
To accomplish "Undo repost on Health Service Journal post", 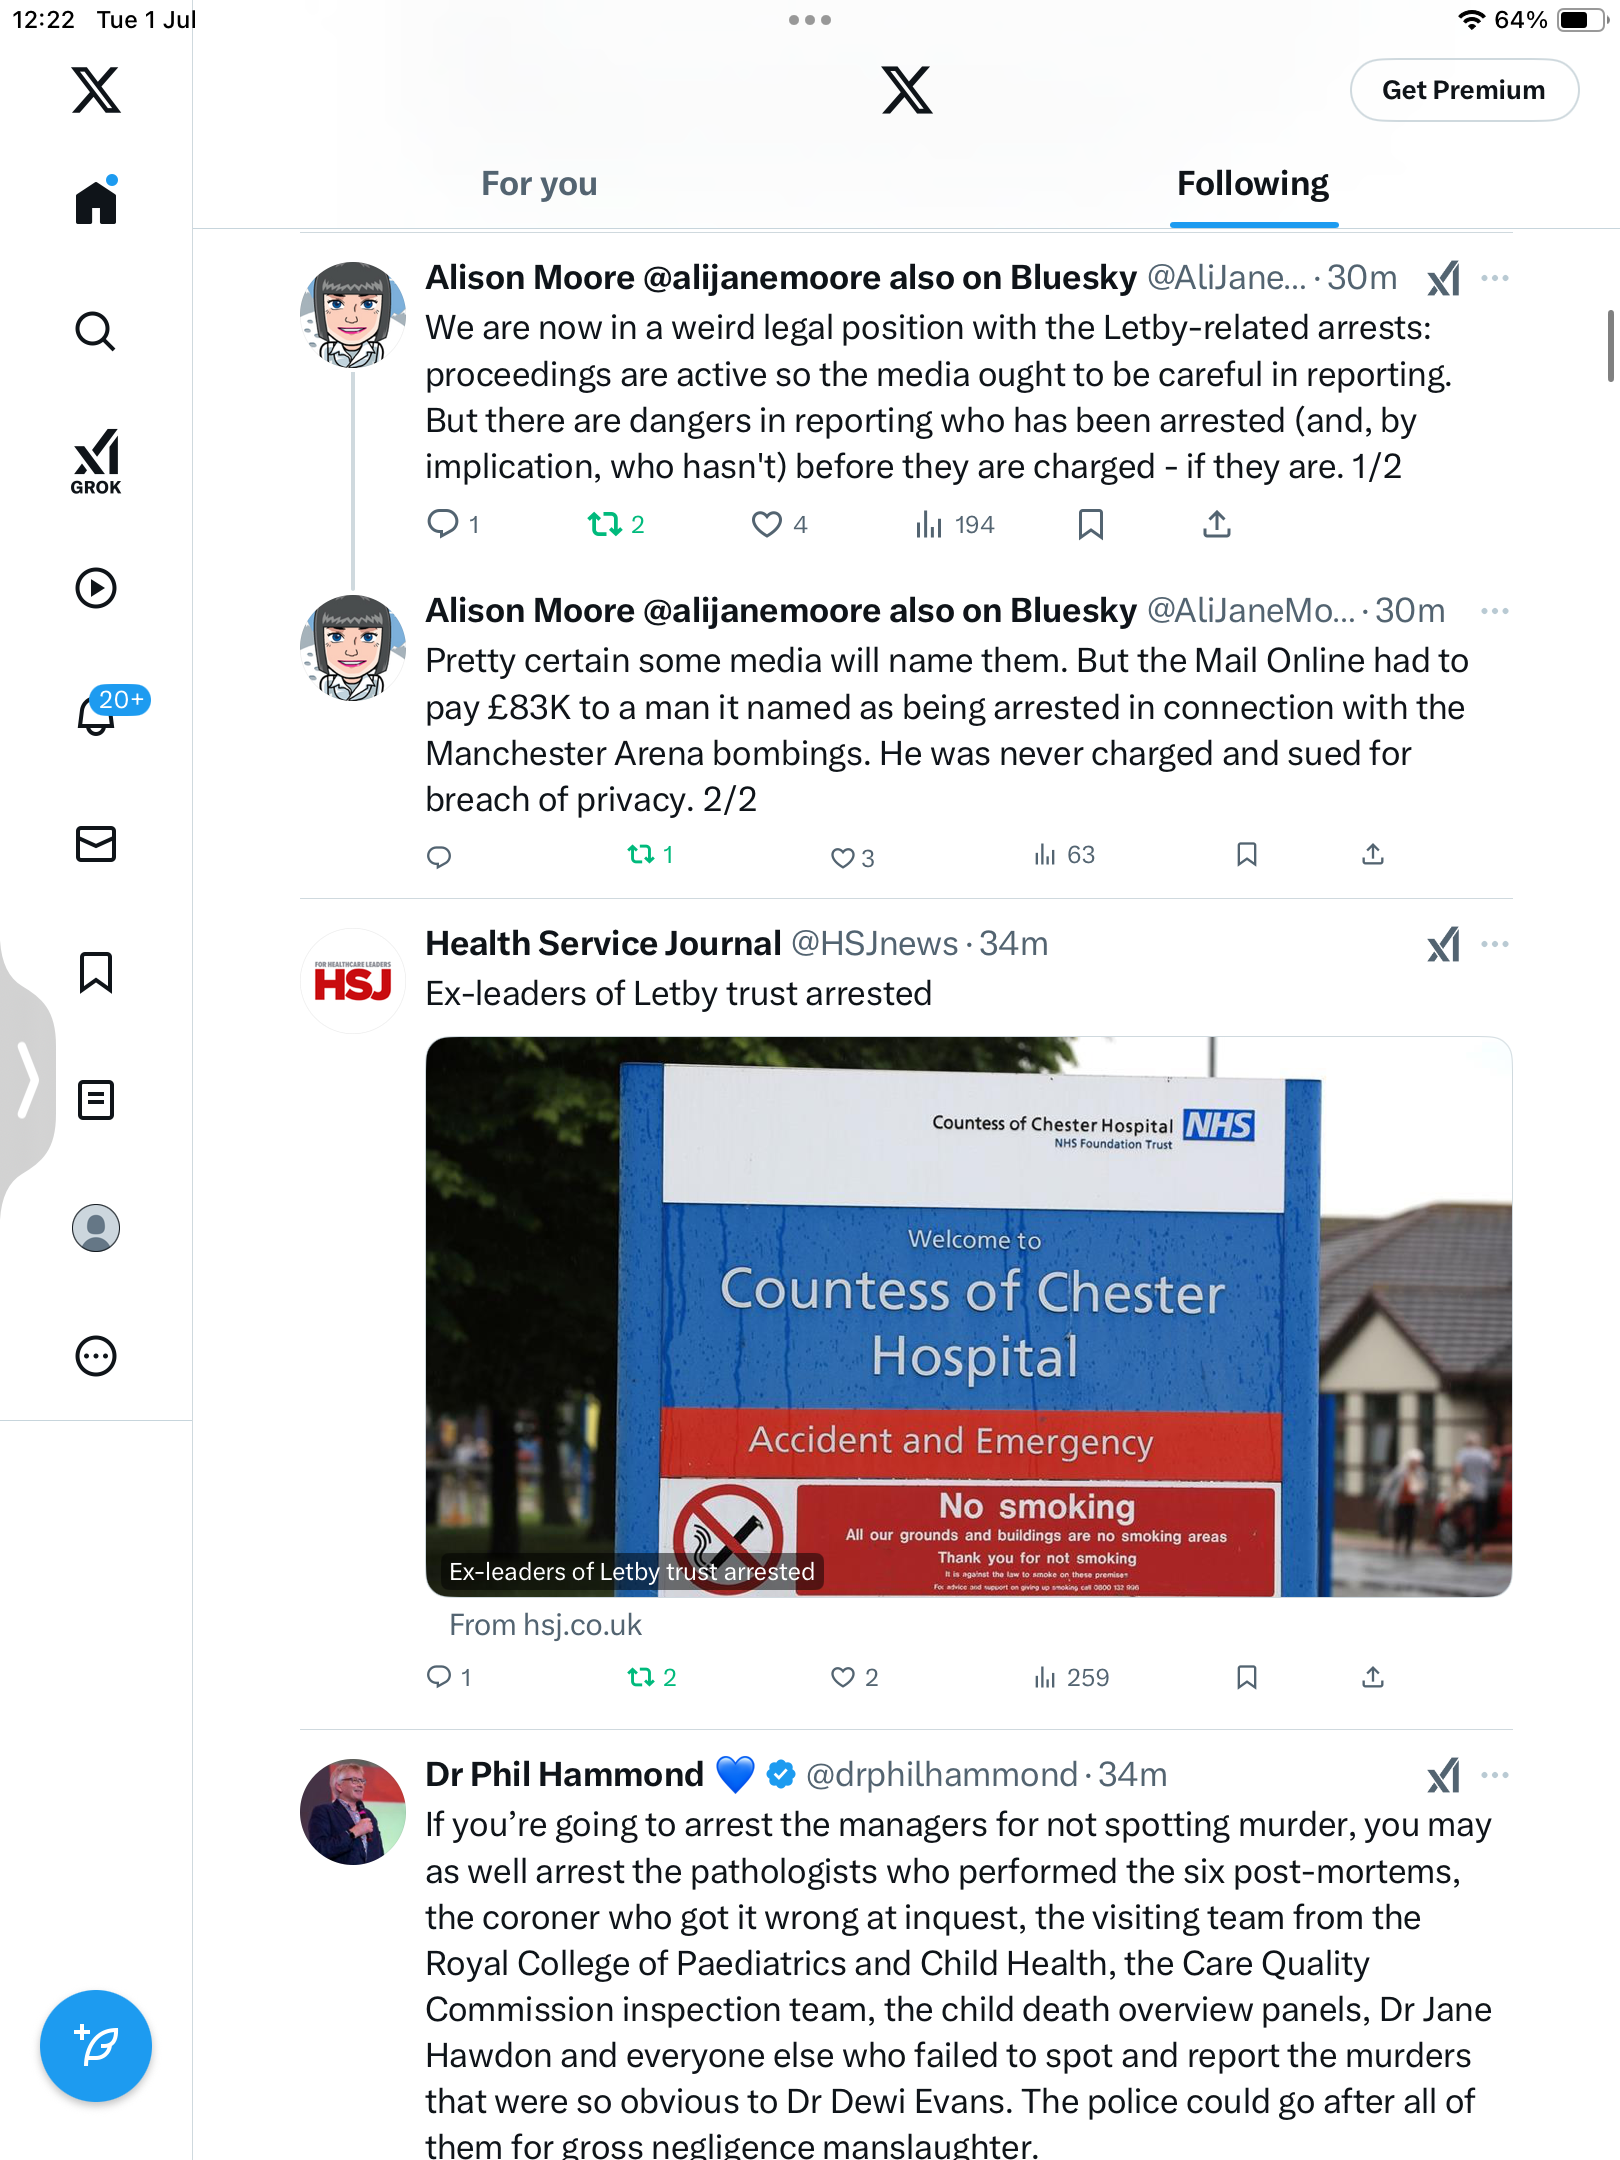I will click(652, 1677).
